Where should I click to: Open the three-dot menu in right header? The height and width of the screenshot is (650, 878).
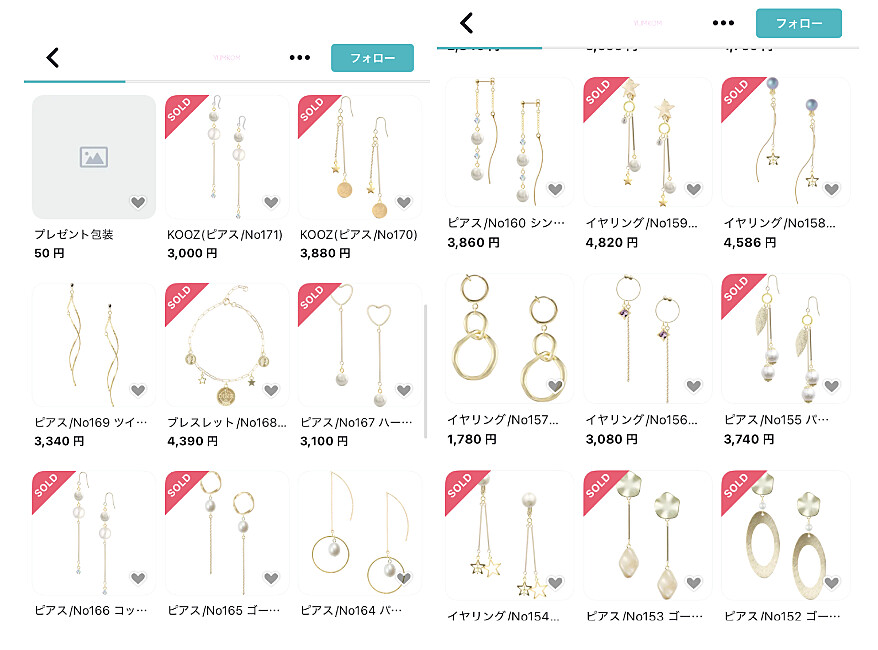click(723, 23)
